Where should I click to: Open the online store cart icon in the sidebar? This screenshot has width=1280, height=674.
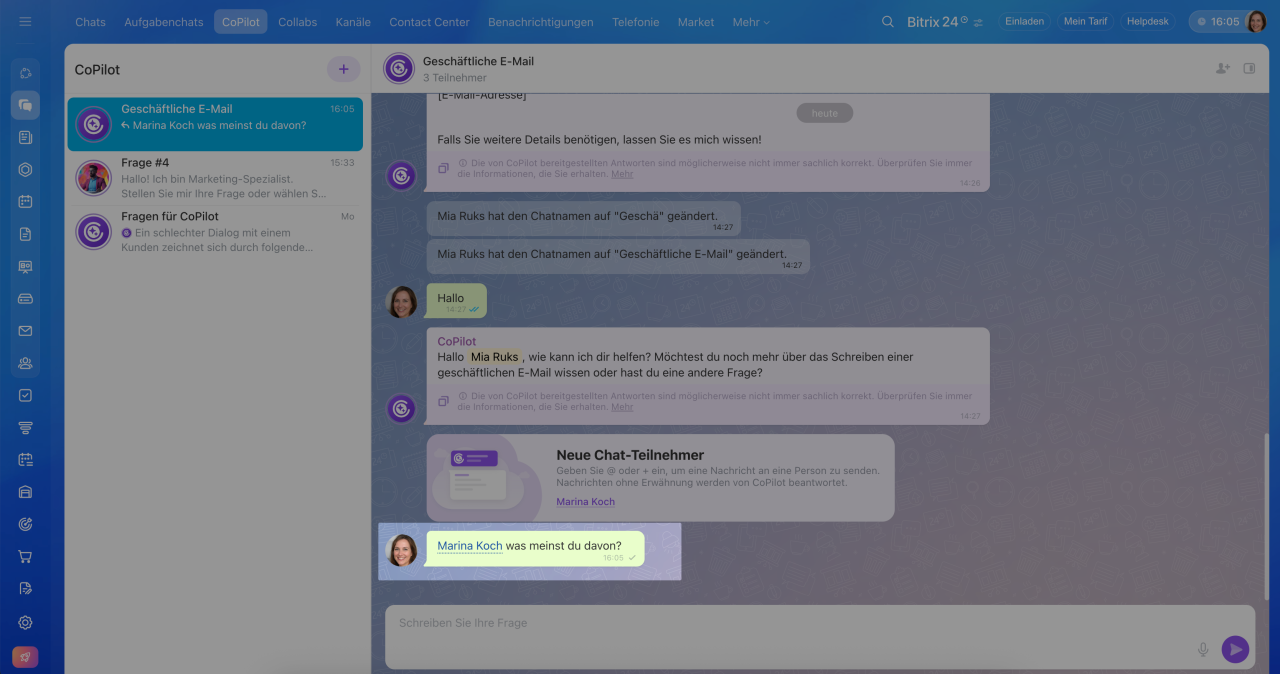(x=25, y=557)
